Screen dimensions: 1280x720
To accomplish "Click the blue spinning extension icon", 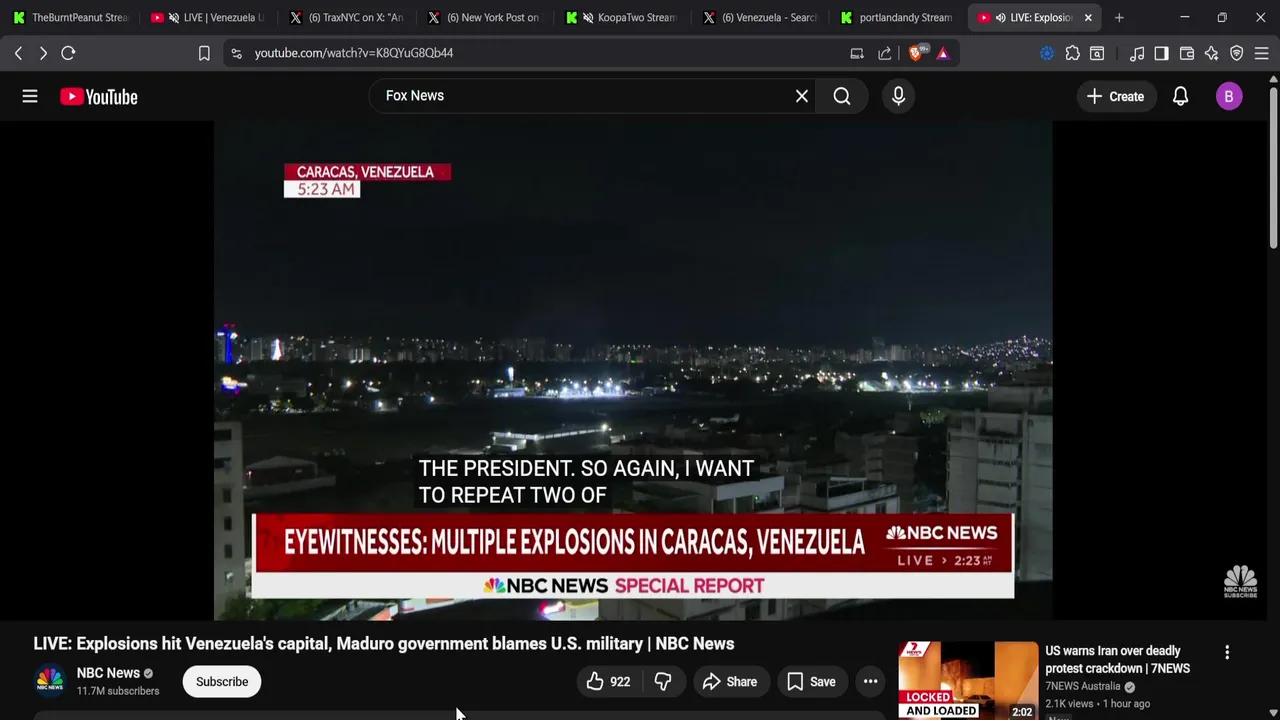I will tap(1047, 53).
